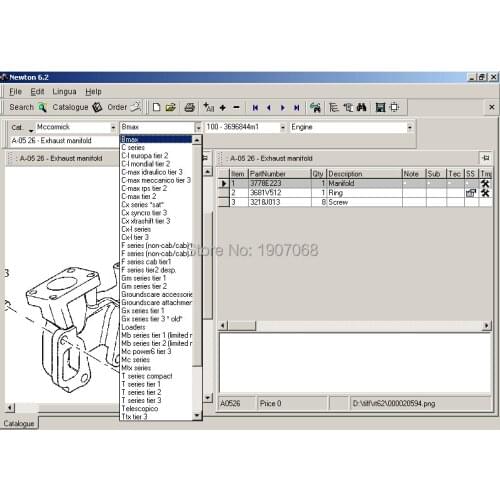Open the File menu
This screenshot has width=500, height=500.
(x=15, y=91)
